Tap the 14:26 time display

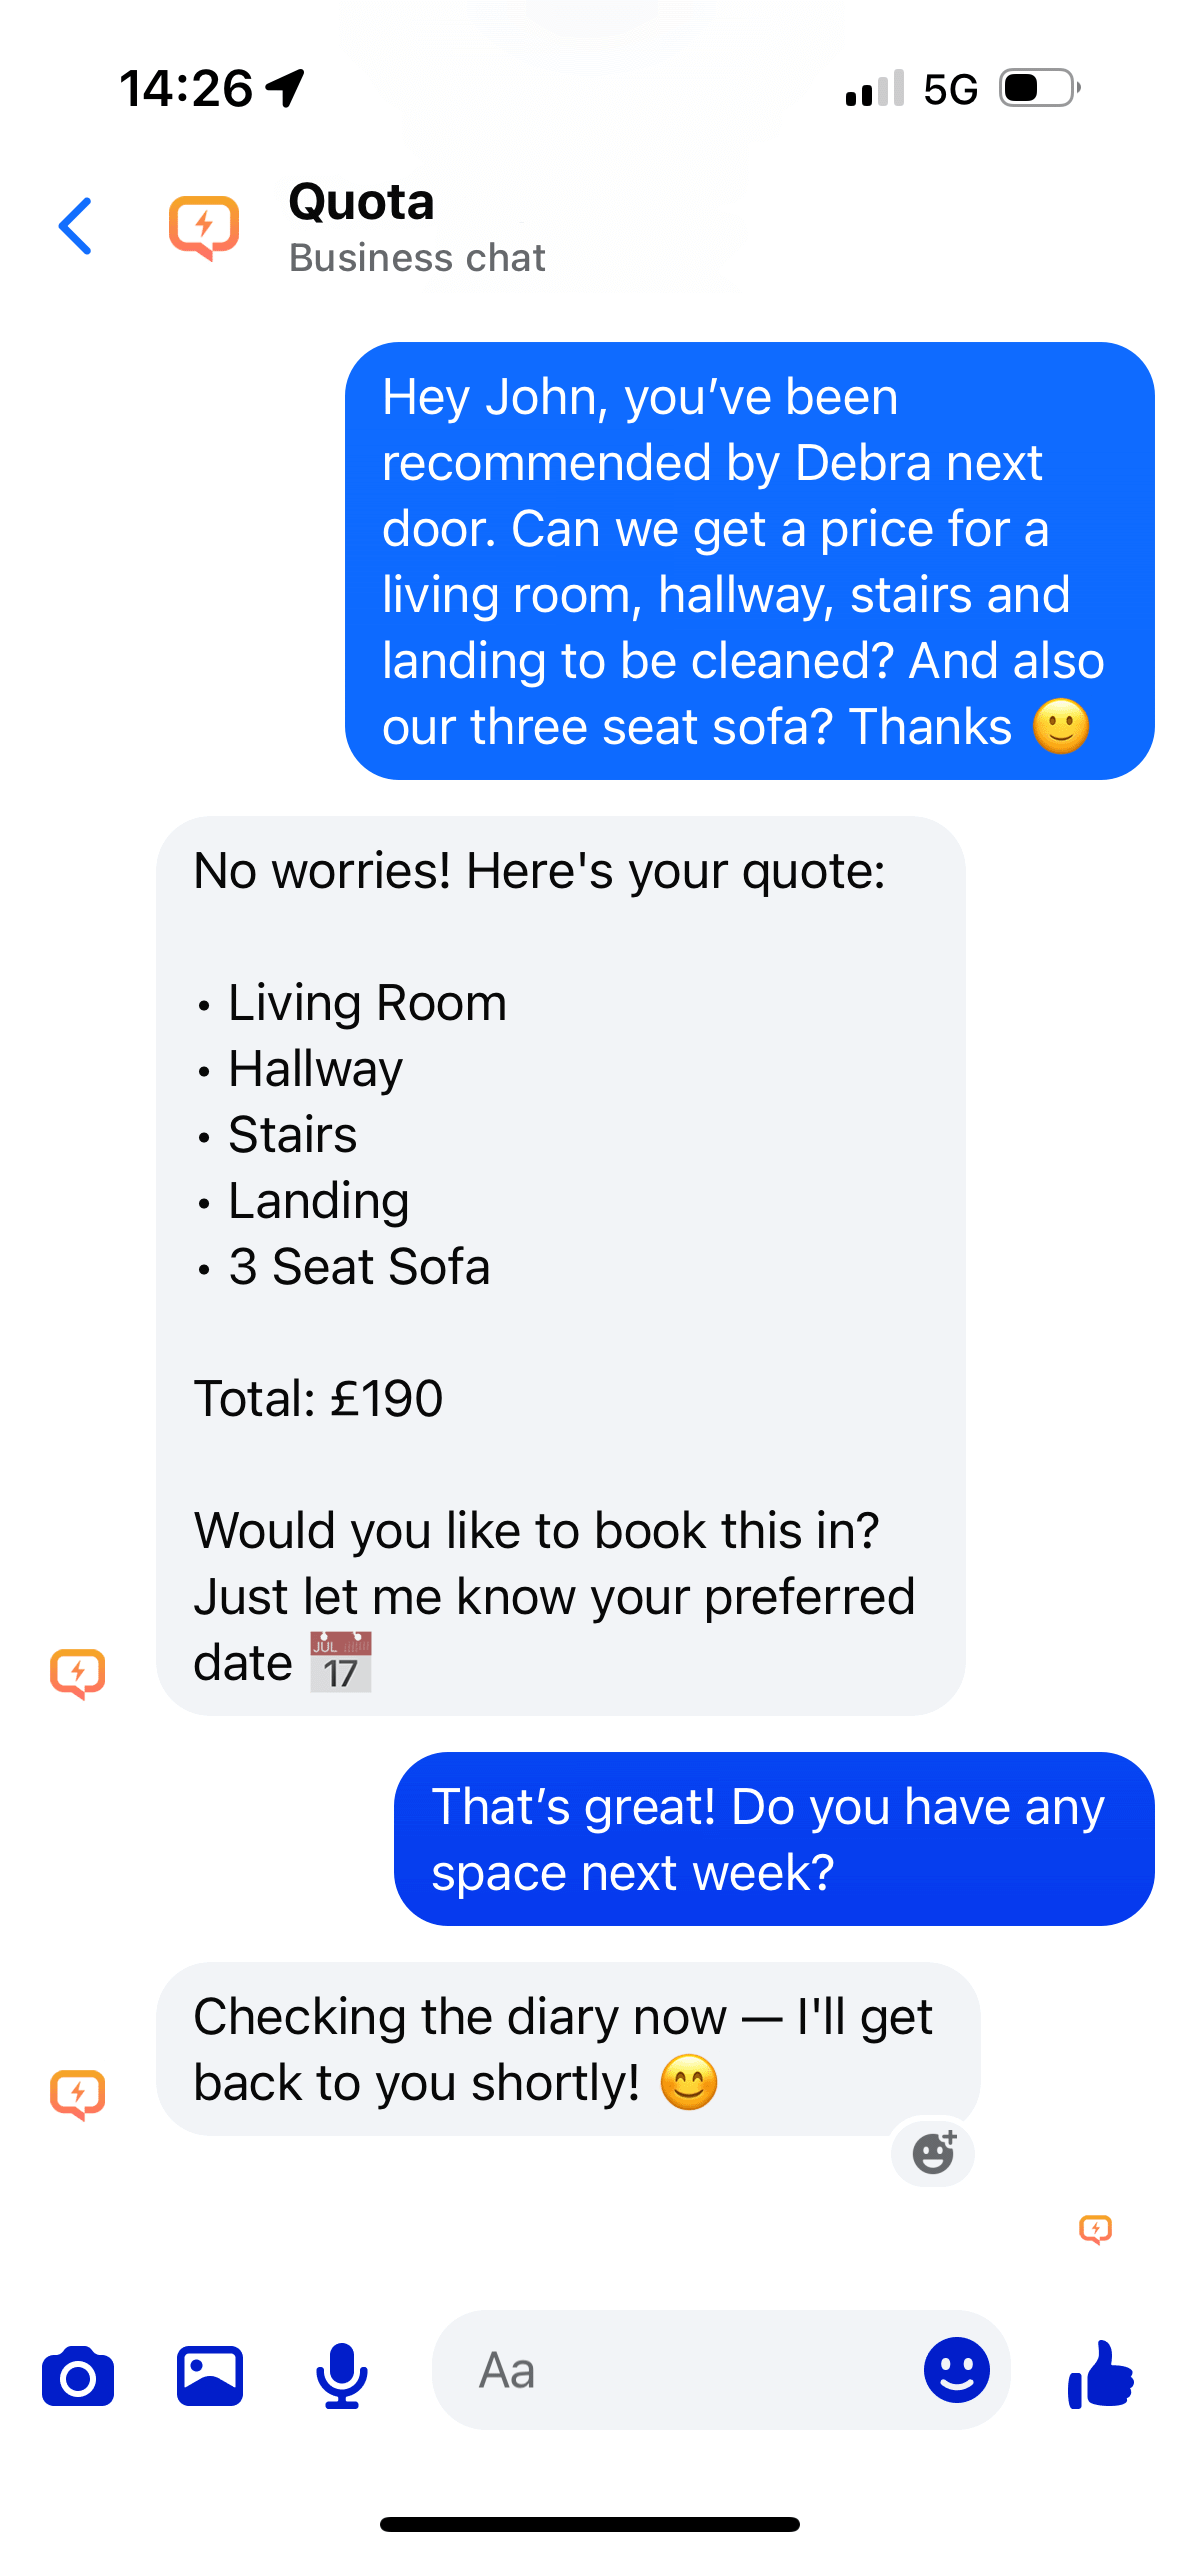click(183, 88)
